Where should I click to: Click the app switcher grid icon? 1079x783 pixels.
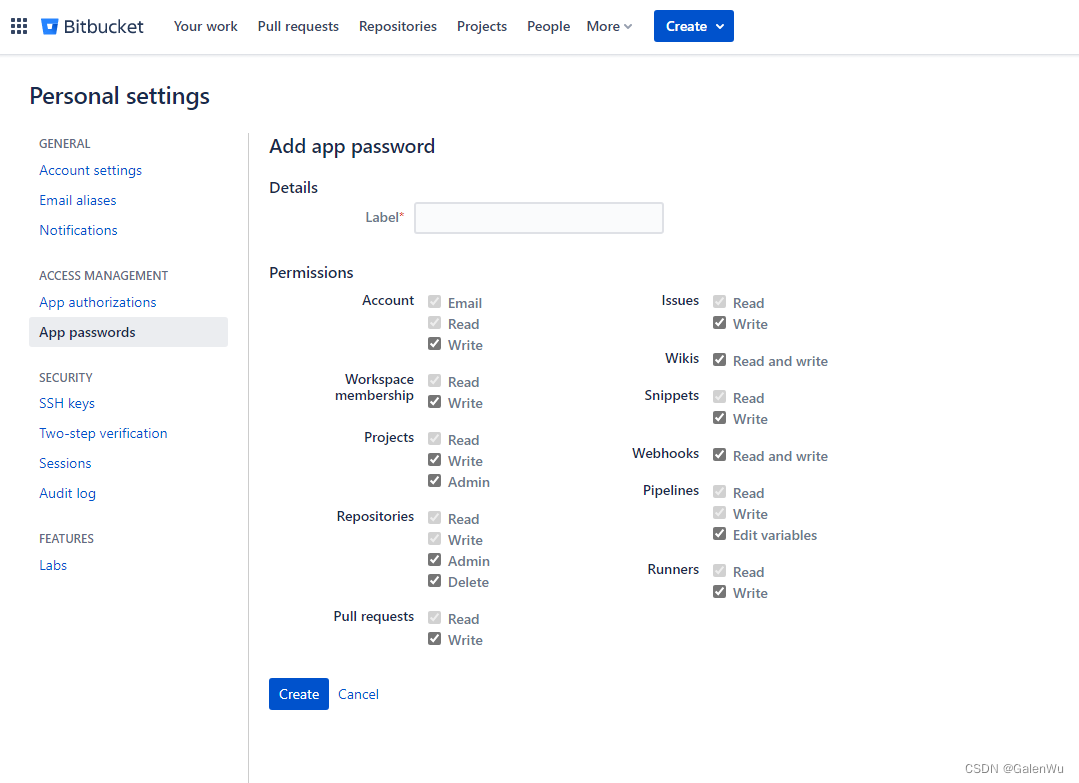coord(18,25)
